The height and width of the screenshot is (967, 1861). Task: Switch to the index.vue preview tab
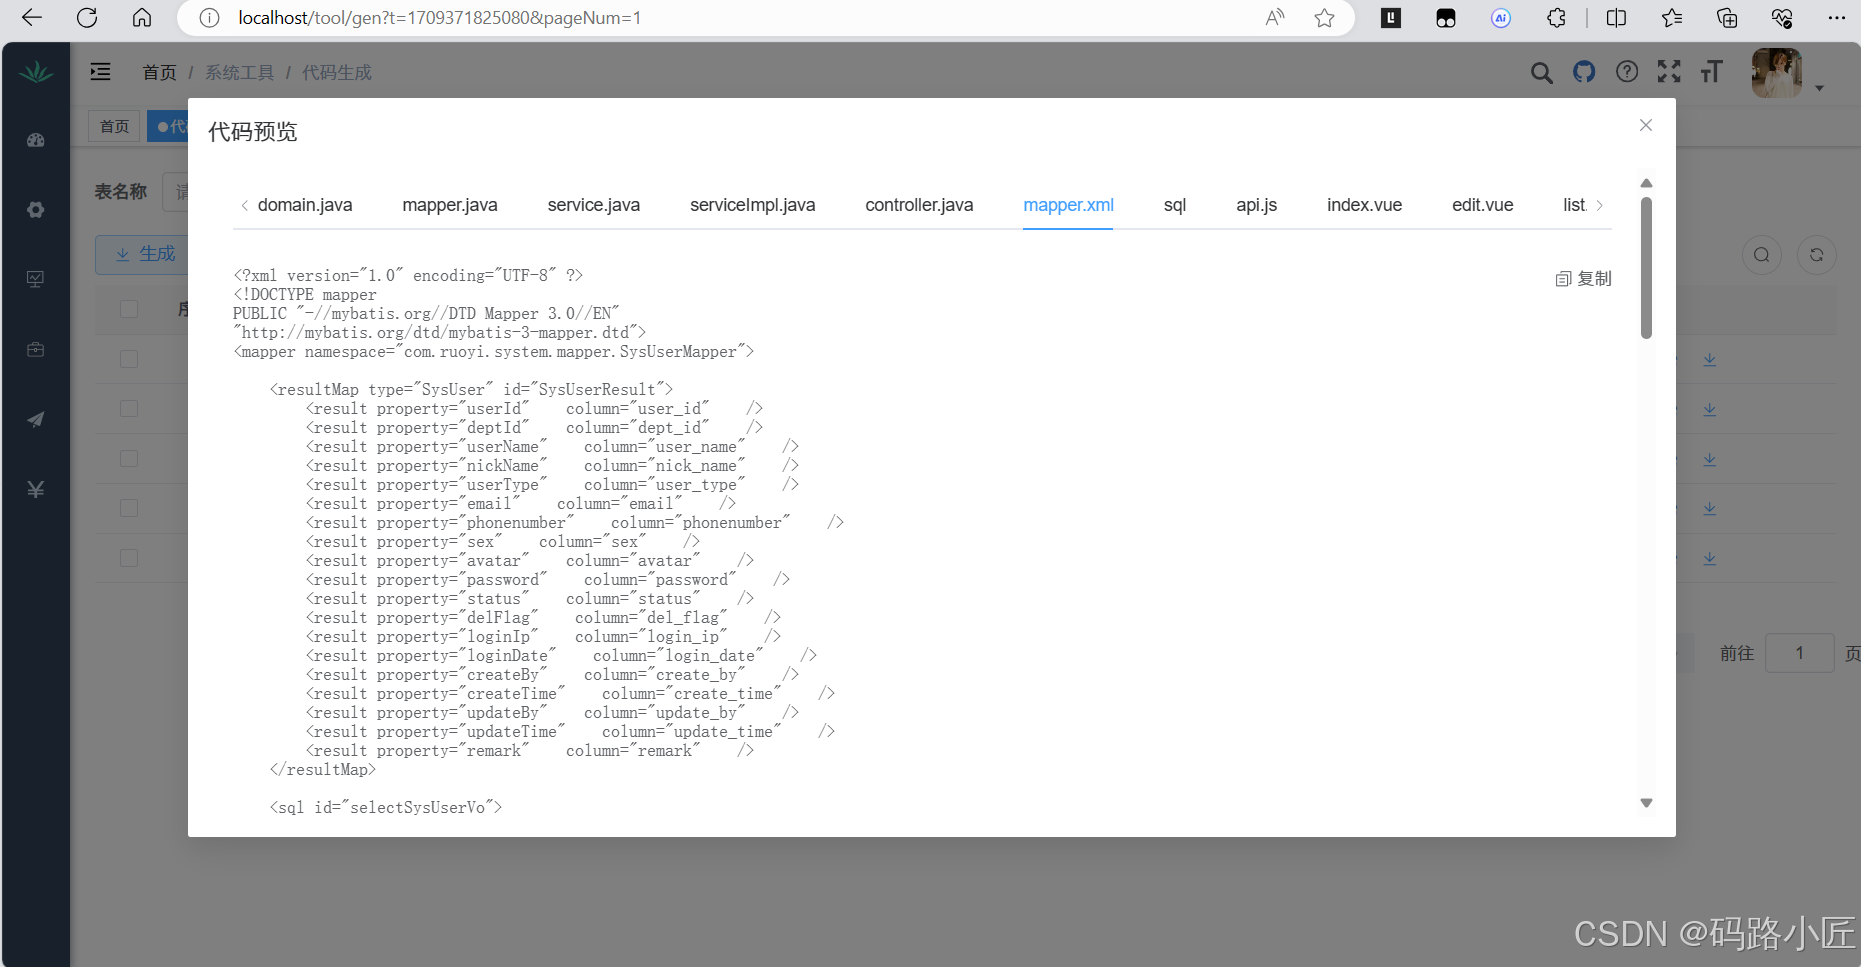(1364, 205)
